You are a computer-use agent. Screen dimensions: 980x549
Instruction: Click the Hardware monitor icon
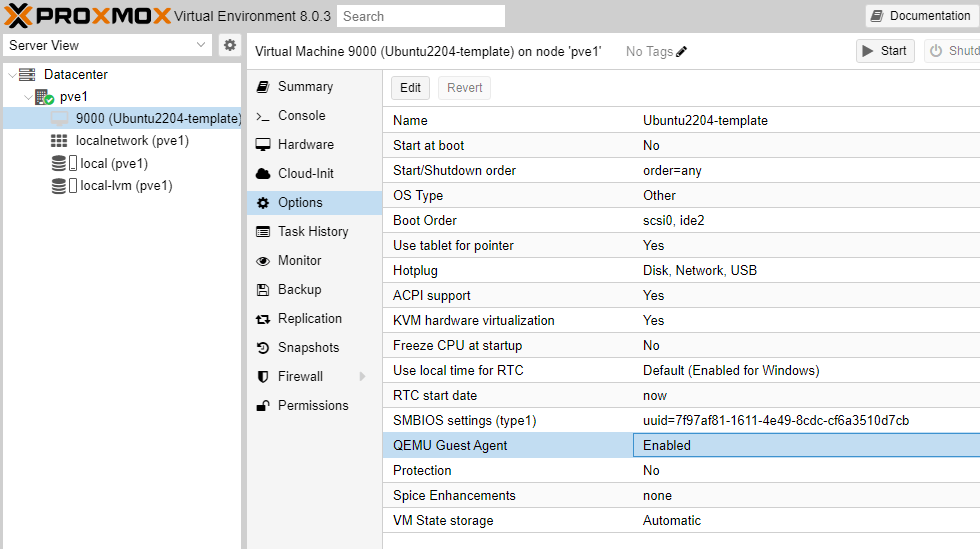click(x=263, y=144)
